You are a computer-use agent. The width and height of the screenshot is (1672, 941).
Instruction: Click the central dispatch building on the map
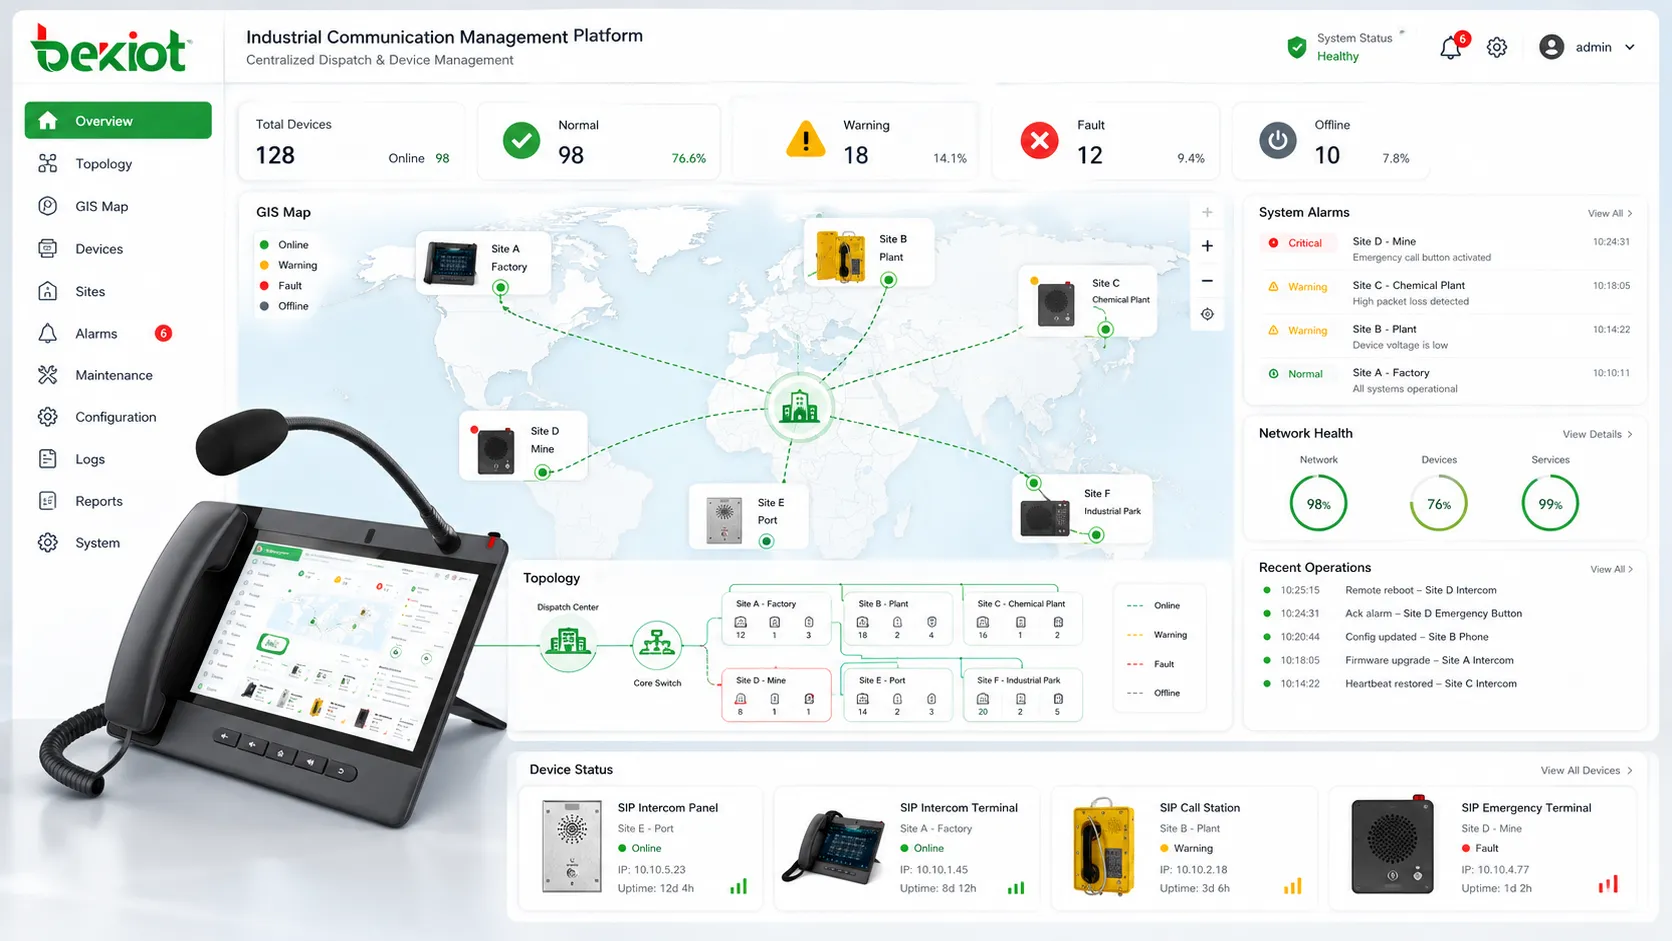pyautogui.click(x=799, y=408)
